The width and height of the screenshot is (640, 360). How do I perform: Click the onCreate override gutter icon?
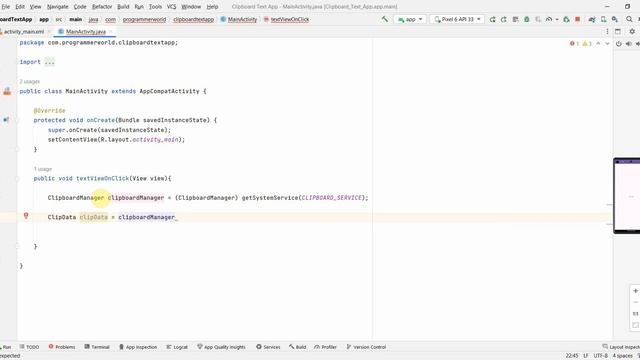tap(6, 120)
